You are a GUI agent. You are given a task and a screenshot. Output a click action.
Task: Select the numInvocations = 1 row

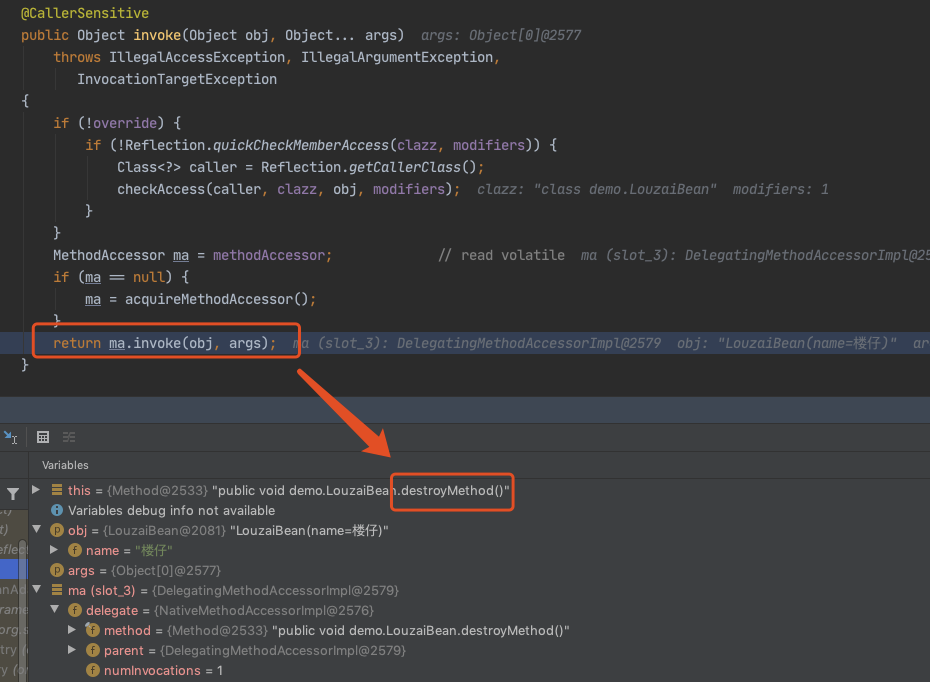[x=479, y=670]
